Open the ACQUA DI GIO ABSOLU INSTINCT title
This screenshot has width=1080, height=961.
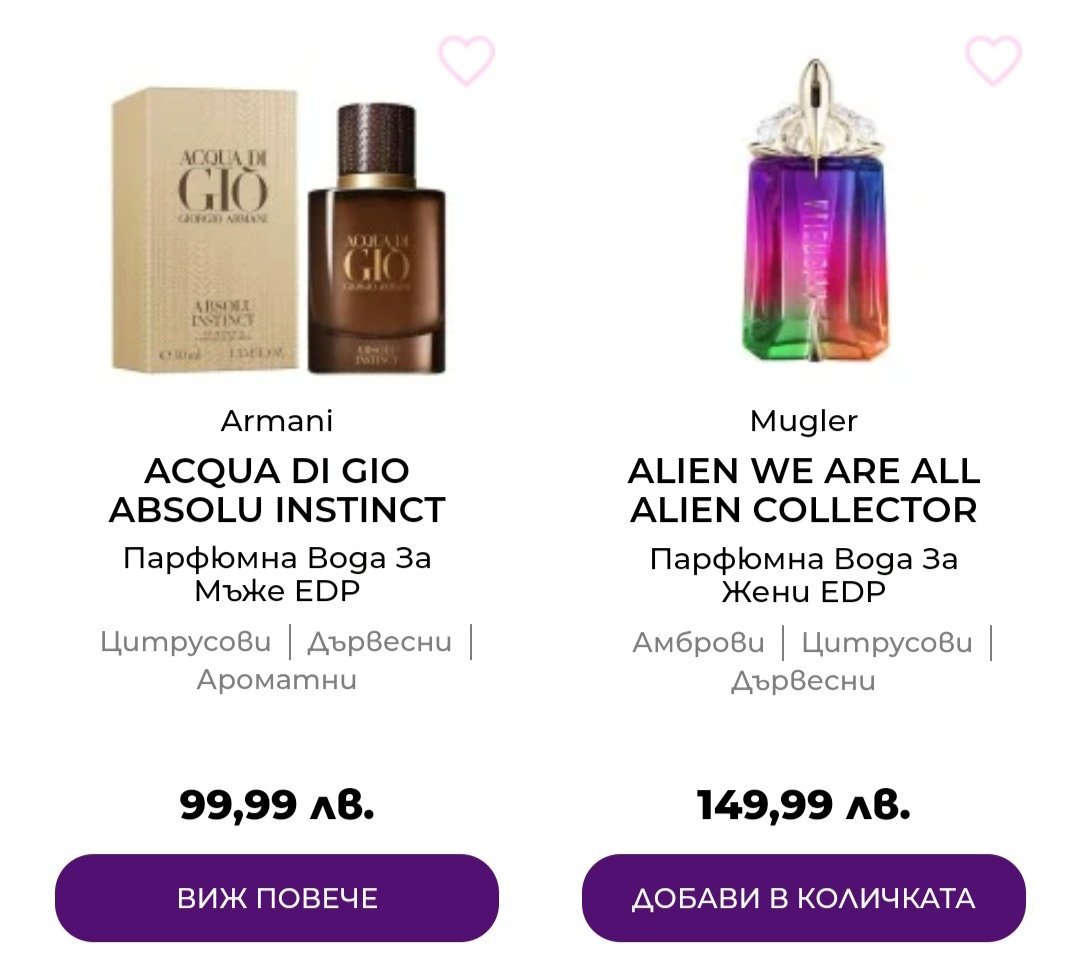pos(277,490)
